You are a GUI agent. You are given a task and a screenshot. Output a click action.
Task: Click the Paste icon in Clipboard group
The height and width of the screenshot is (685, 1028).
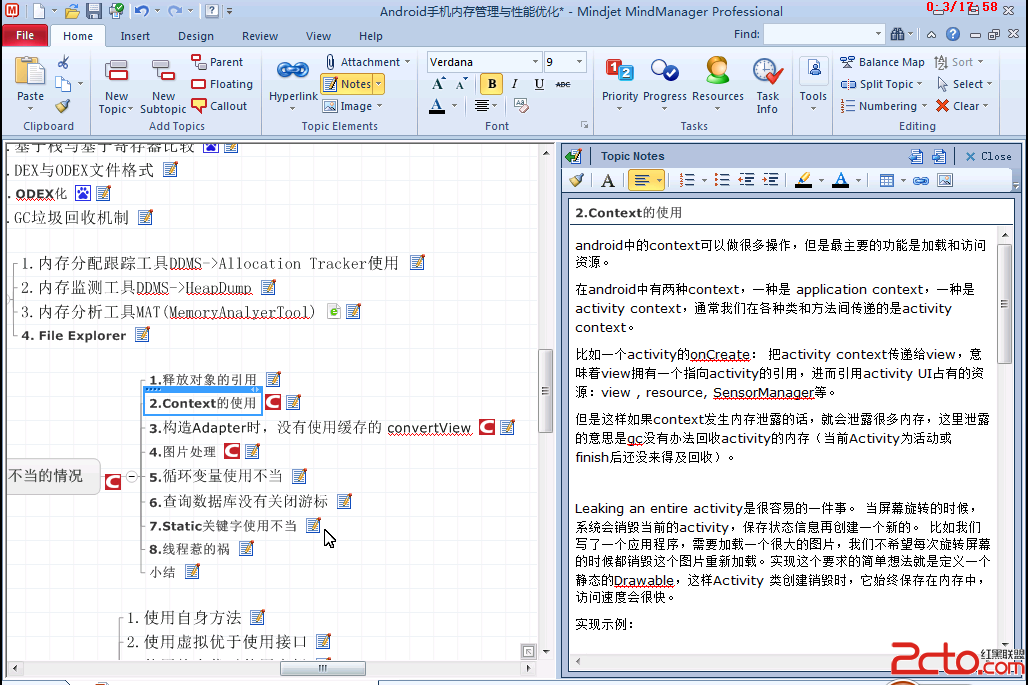coord(30,71)
